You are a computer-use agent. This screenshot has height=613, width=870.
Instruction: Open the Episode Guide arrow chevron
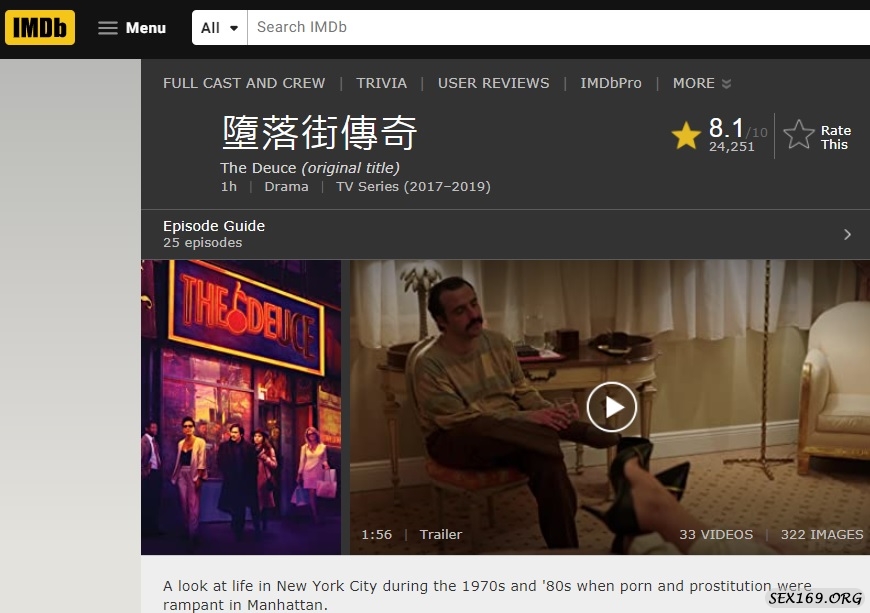(x=847, y=235)
